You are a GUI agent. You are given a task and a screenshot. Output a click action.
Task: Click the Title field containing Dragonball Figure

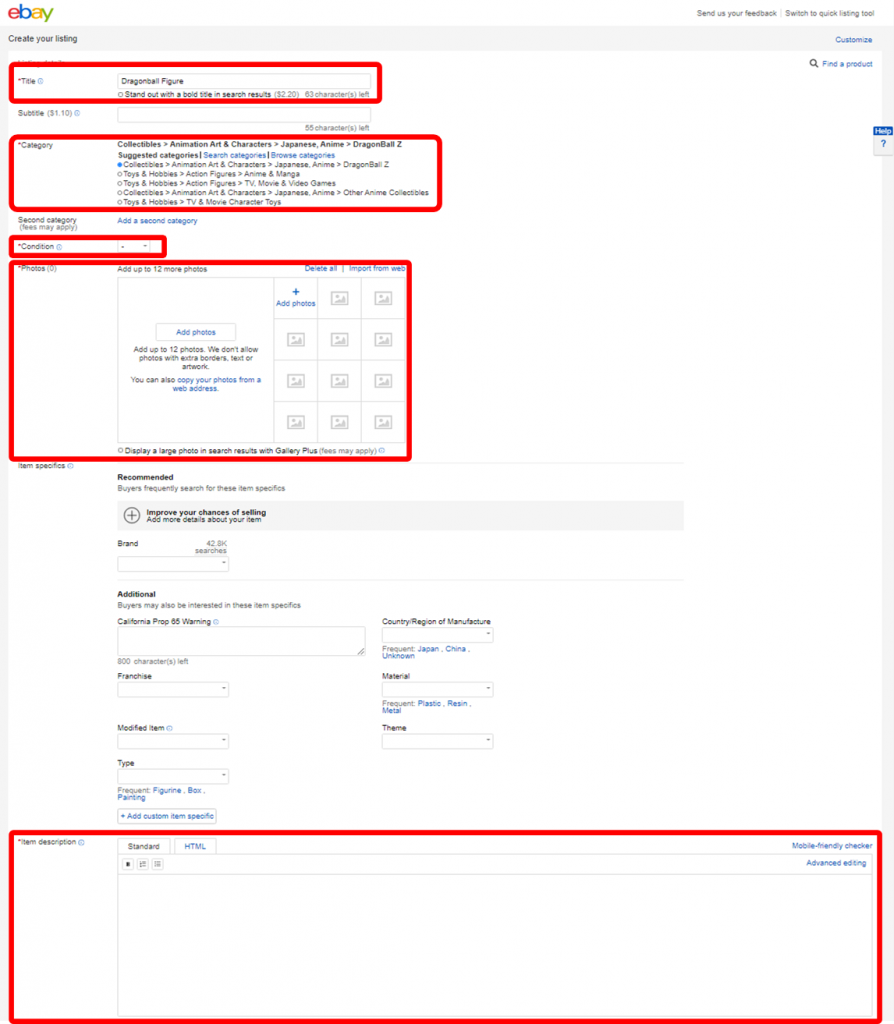[244, 81]
